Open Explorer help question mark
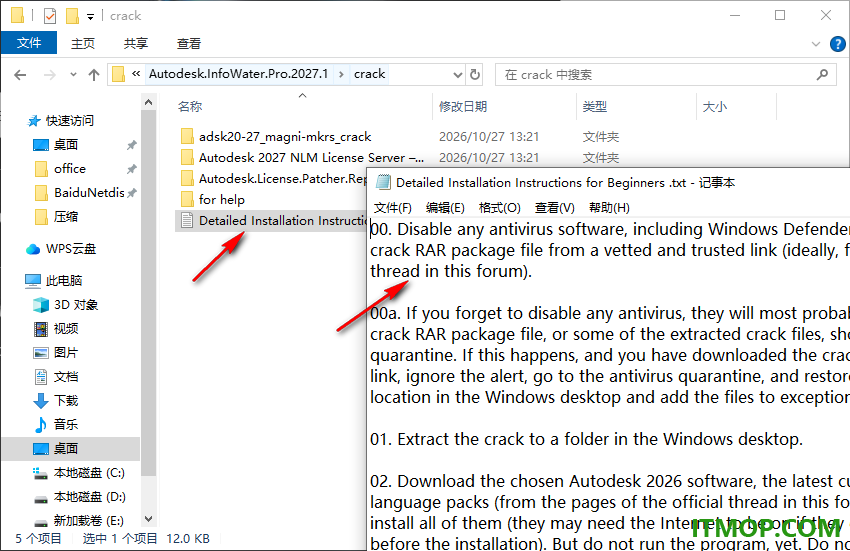The image size is (850, 551). click(838, 44)
